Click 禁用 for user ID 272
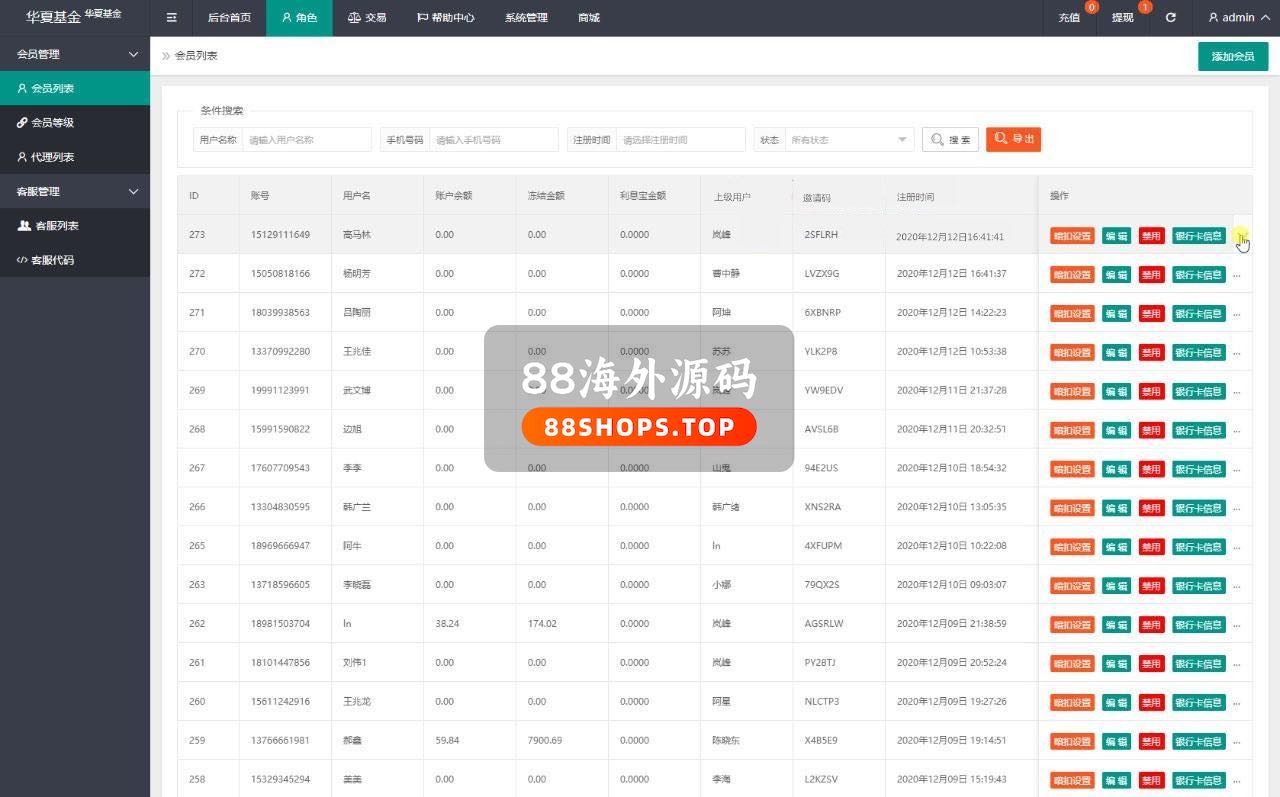Screen dimensions: 1280x797 pos(1151,274)
